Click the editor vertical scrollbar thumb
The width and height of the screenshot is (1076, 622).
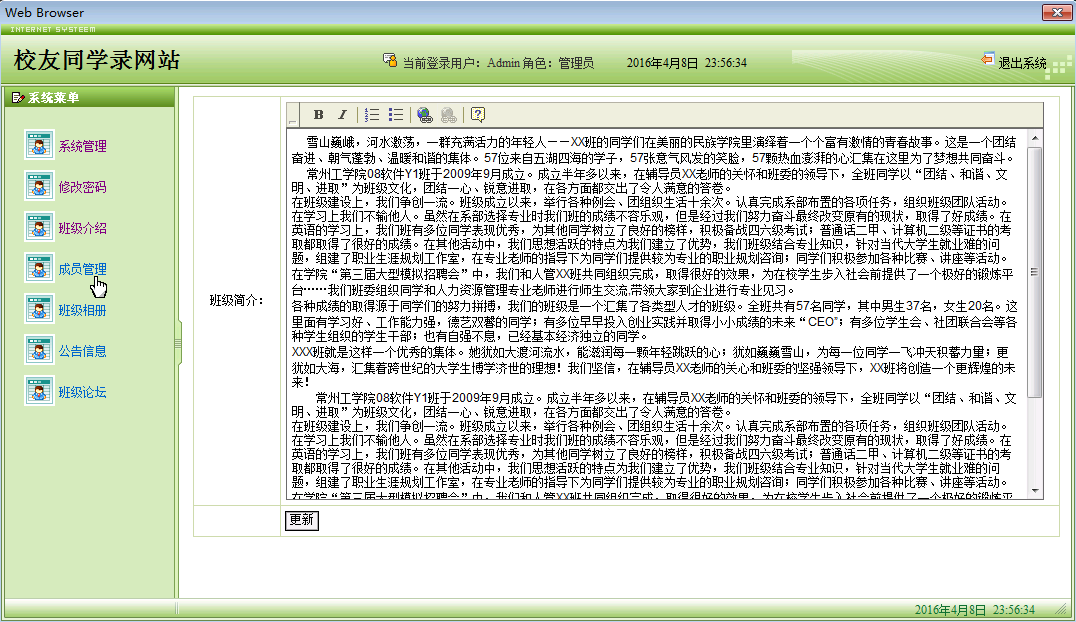pos(1035,271)
